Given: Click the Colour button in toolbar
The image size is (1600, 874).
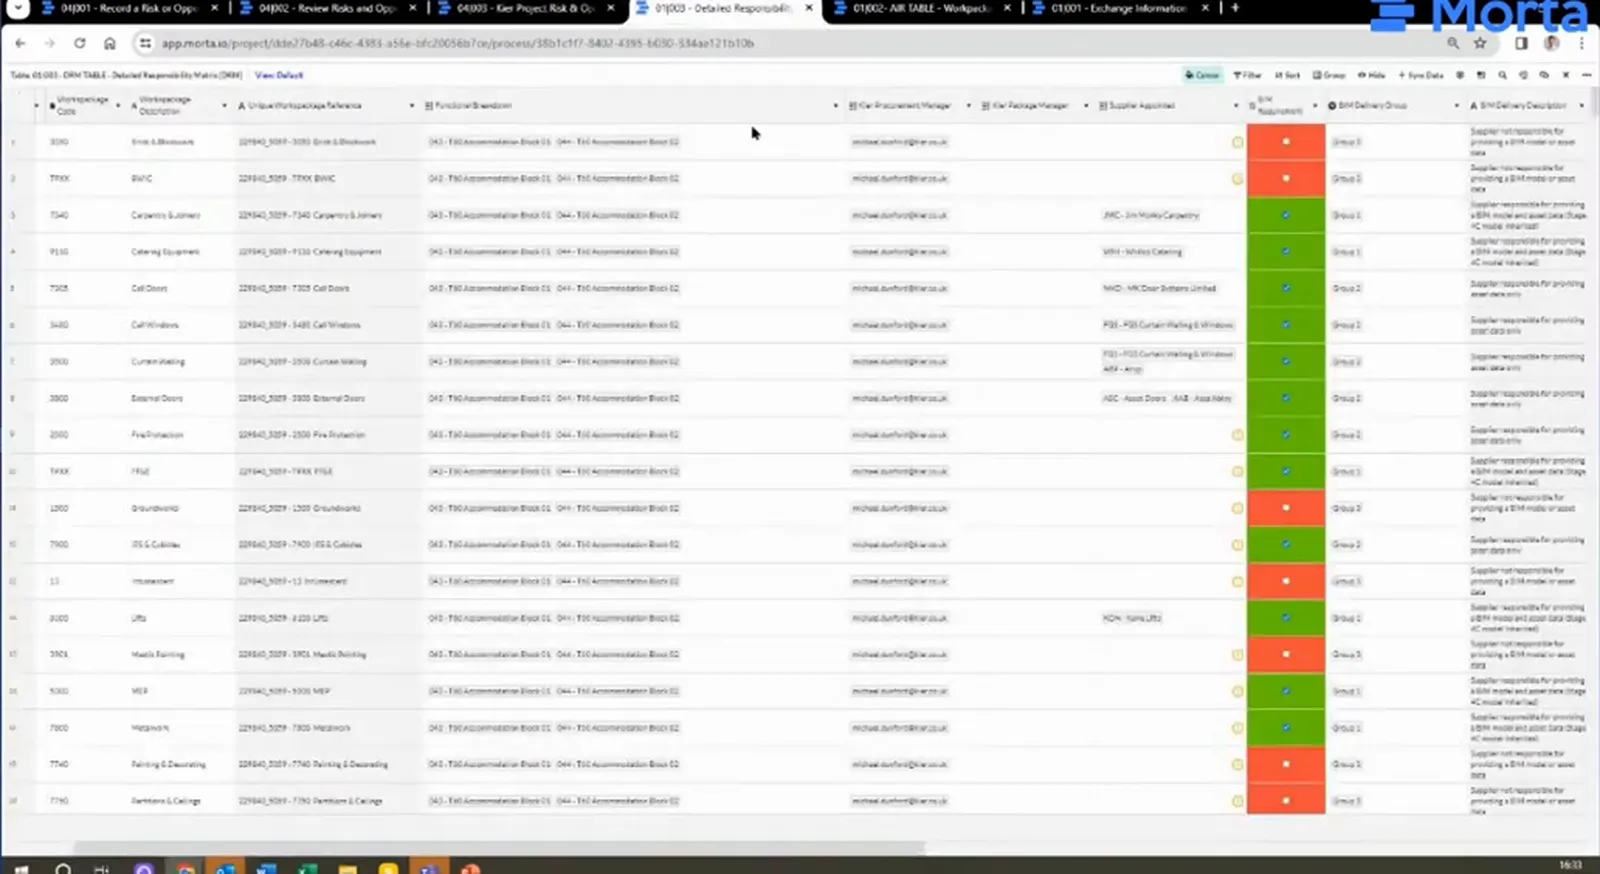Looking at the screenshot, I should click(1202, 75).
